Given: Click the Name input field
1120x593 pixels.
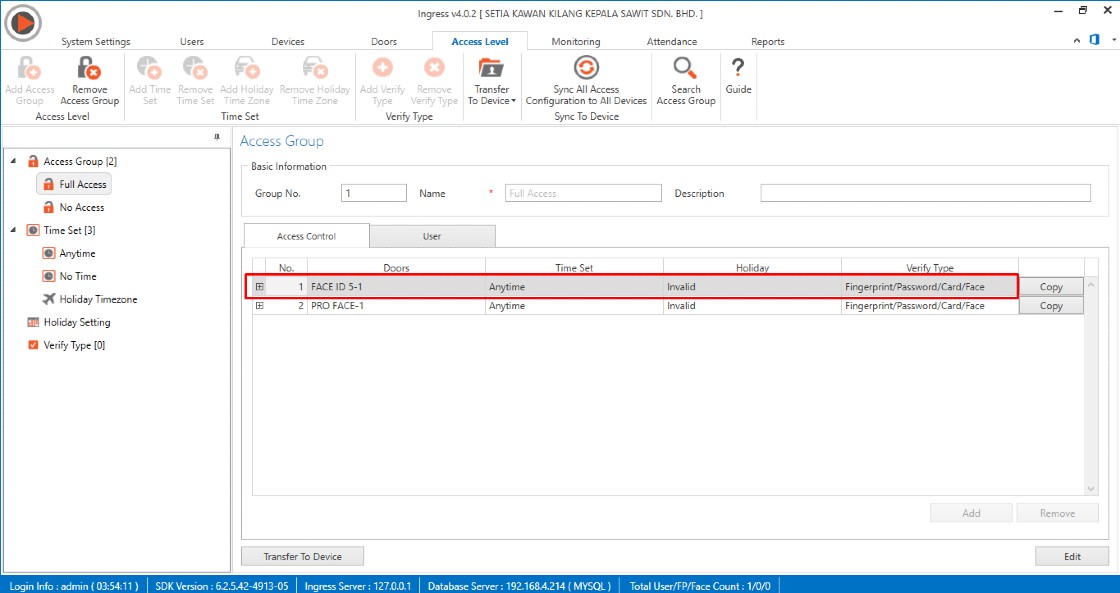Looking at the screenshot, I should 583,193.
